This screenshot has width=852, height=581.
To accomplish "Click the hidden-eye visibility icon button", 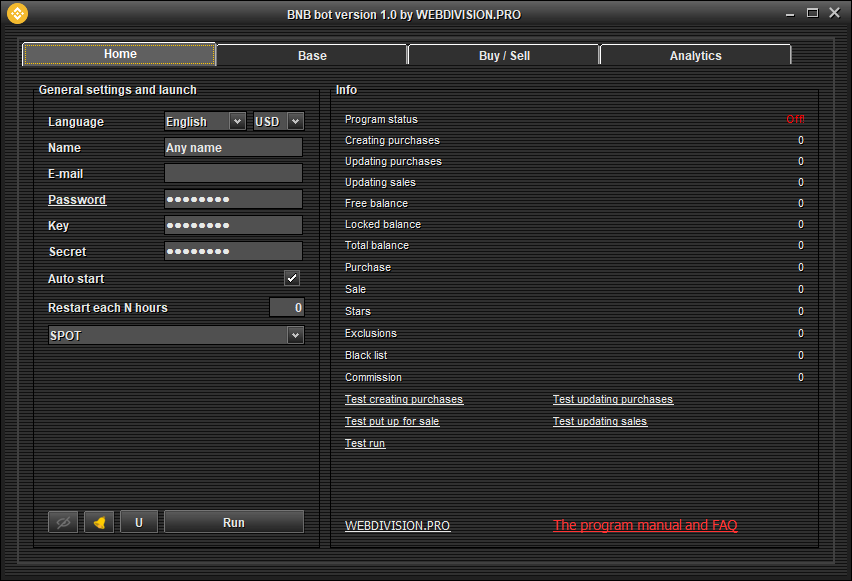I will [63, 522].
